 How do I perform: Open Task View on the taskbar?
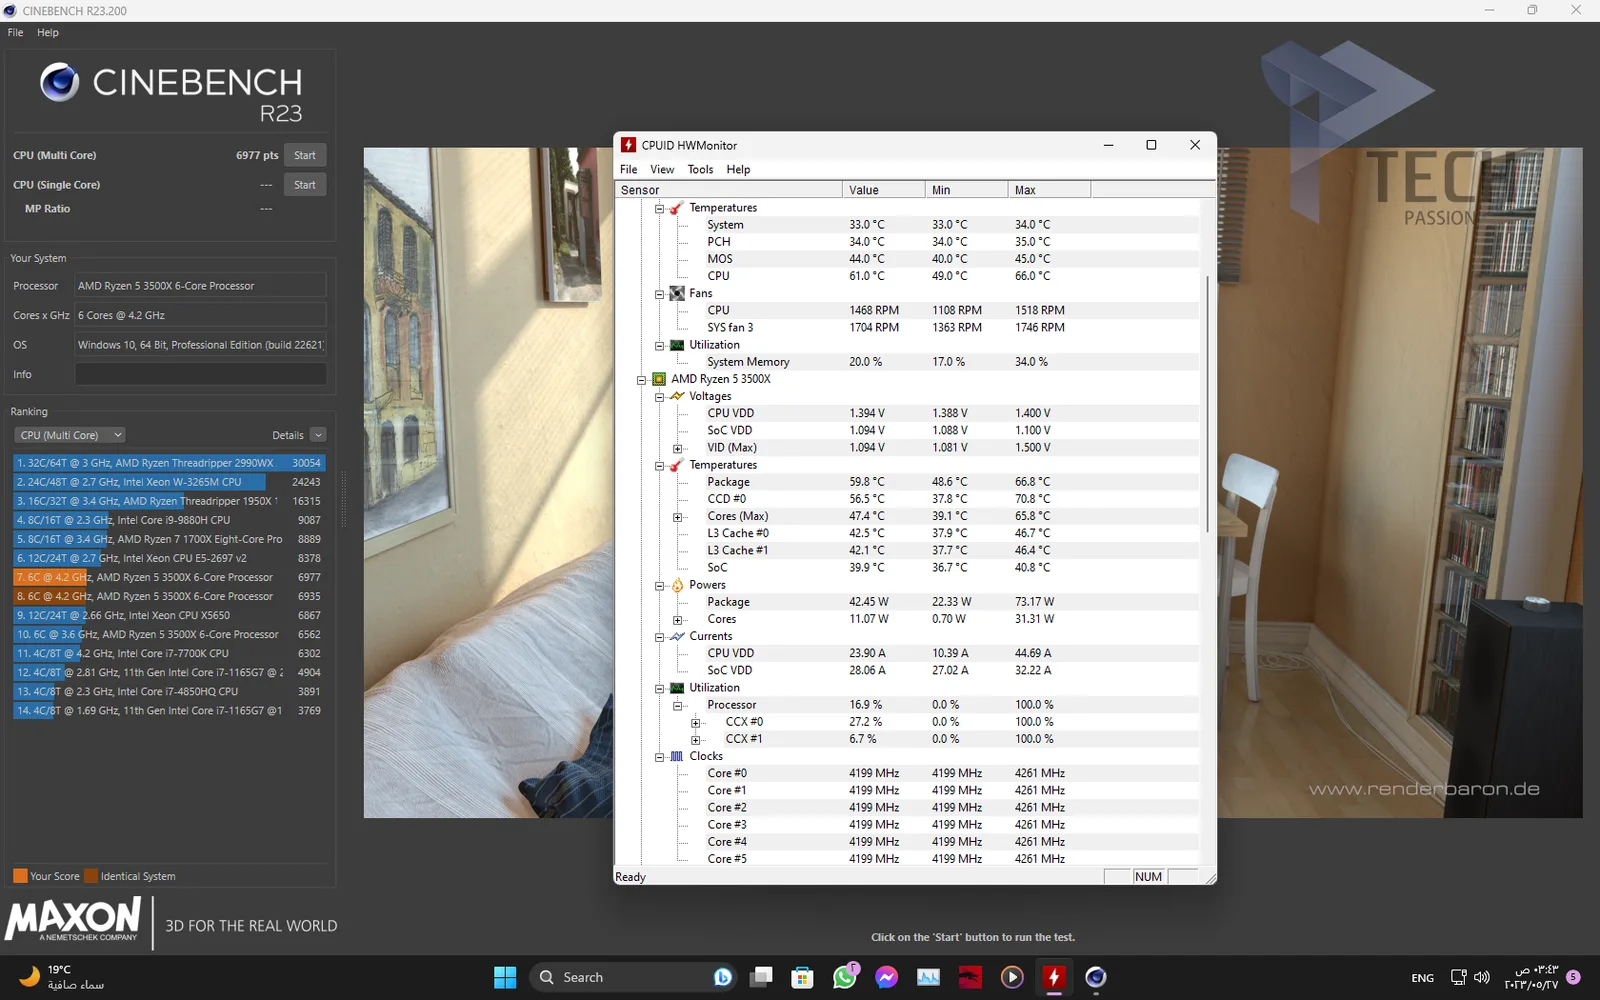tap(761, 977)
